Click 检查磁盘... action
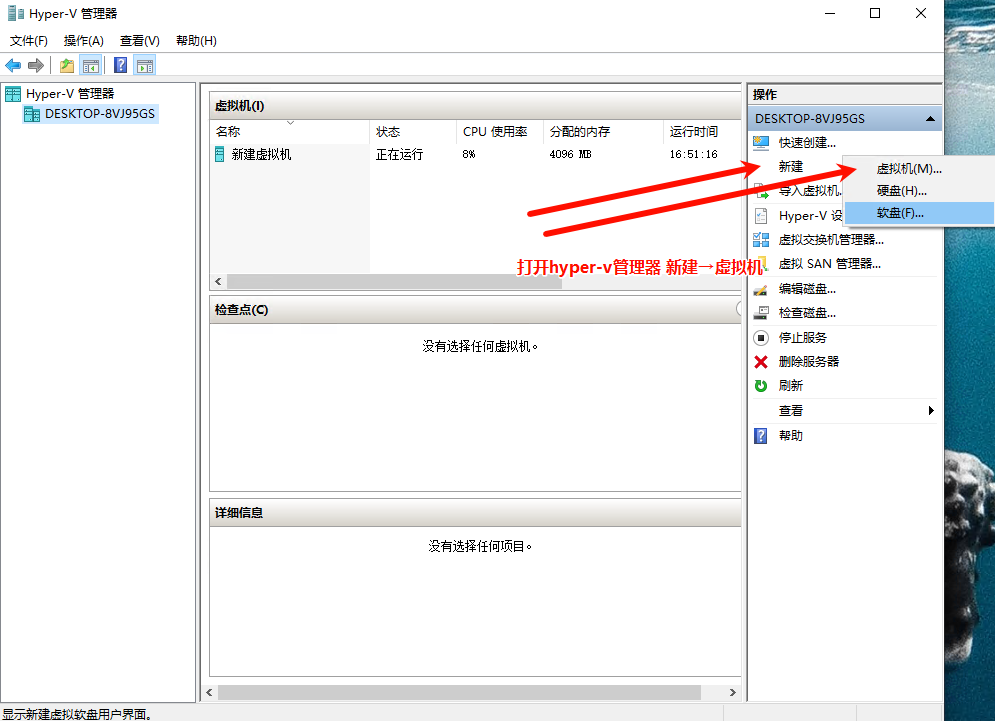The height and width of the screenshot is (721, 995). [x=807, y=313]
